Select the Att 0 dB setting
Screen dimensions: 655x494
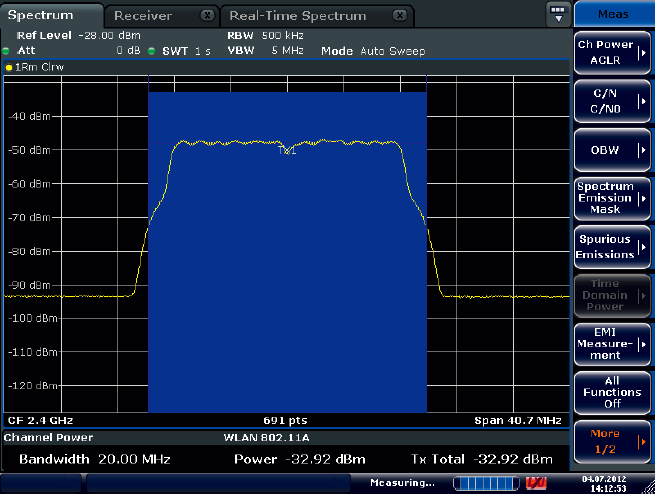pyautogui.click(x=79, y=51)
